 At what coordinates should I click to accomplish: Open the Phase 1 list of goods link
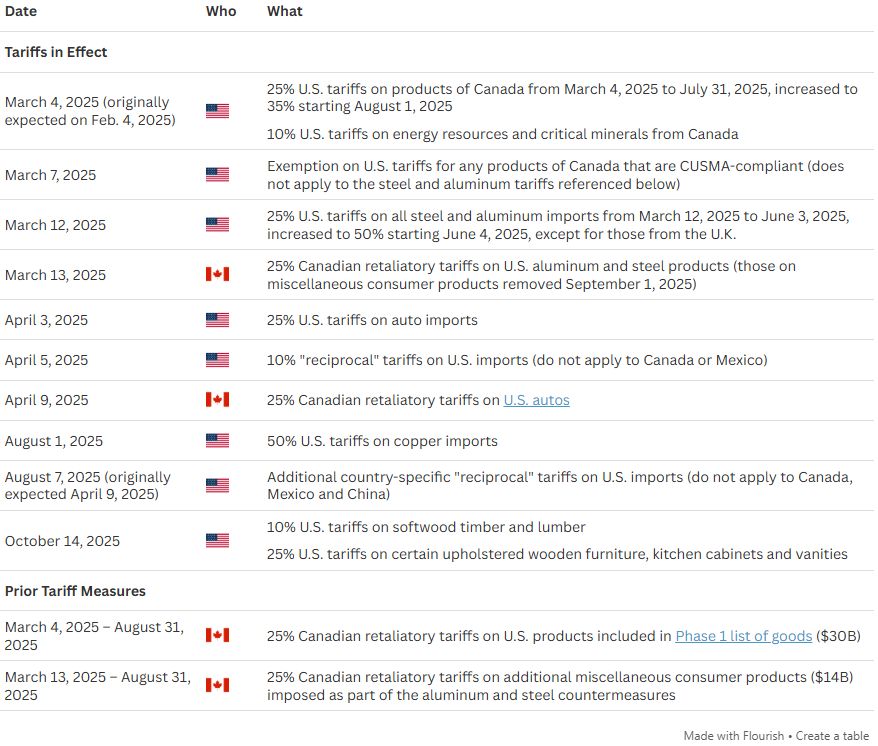point(743,636)
